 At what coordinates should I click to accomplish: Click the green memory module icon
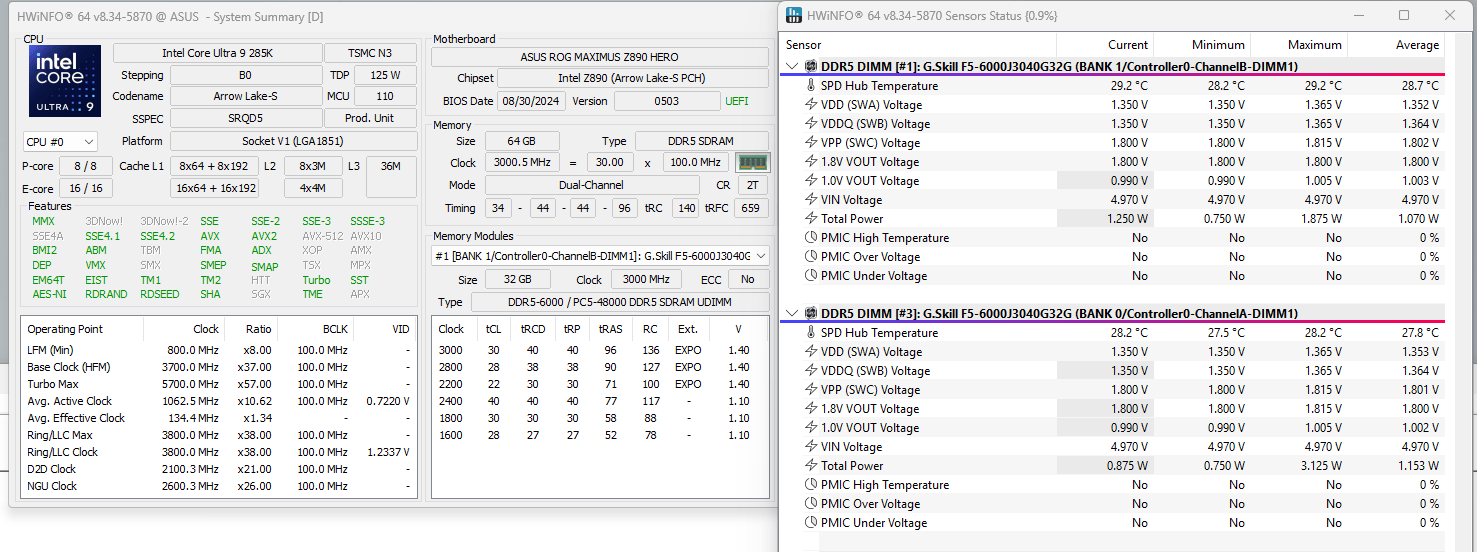[x=753, y=162]
